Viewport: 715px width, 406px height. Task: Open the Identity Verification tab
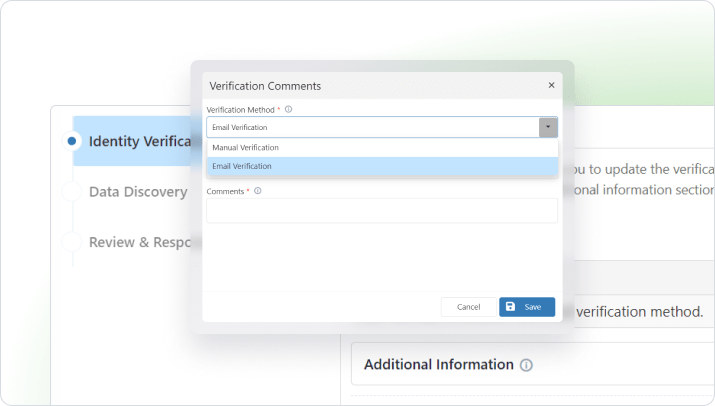pyautogui.click(x=140, y=141)
